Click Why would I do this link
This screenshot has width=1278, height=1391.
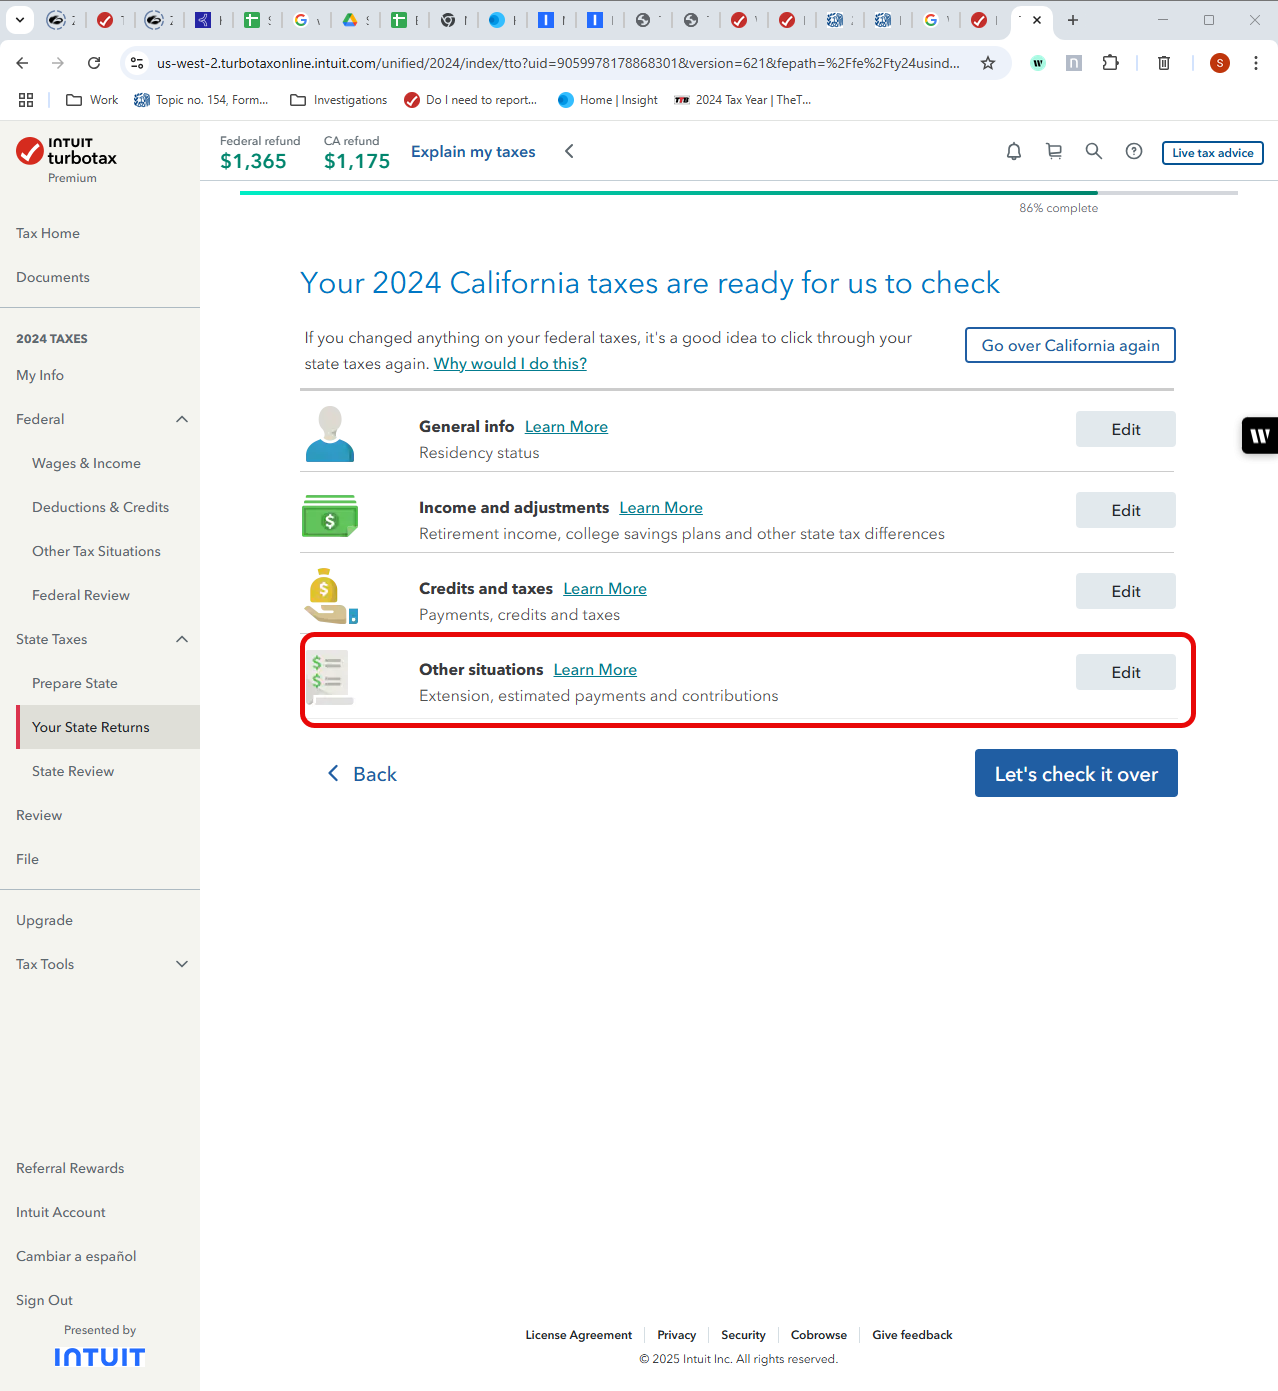[510, 363]
